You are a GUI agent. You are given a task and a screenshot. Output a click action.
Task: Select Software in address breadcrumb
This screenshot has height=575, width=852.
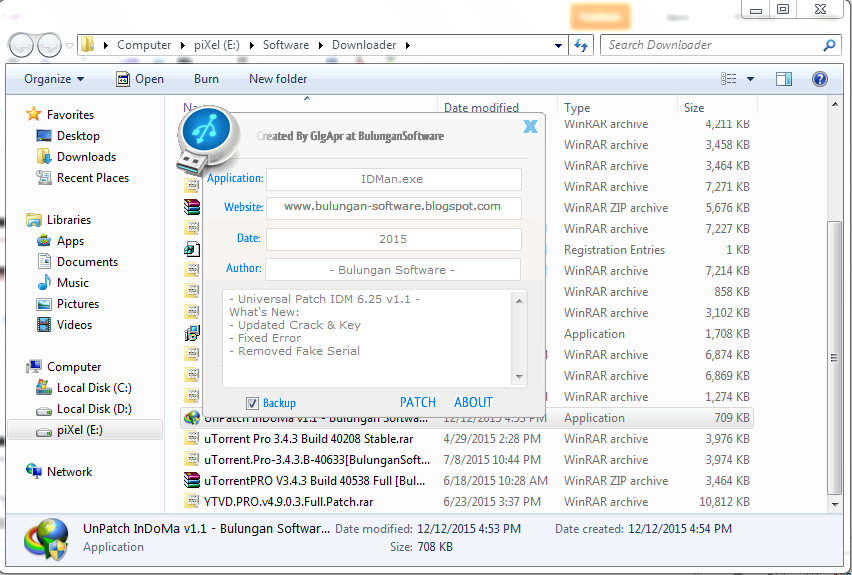coord(286,45)
